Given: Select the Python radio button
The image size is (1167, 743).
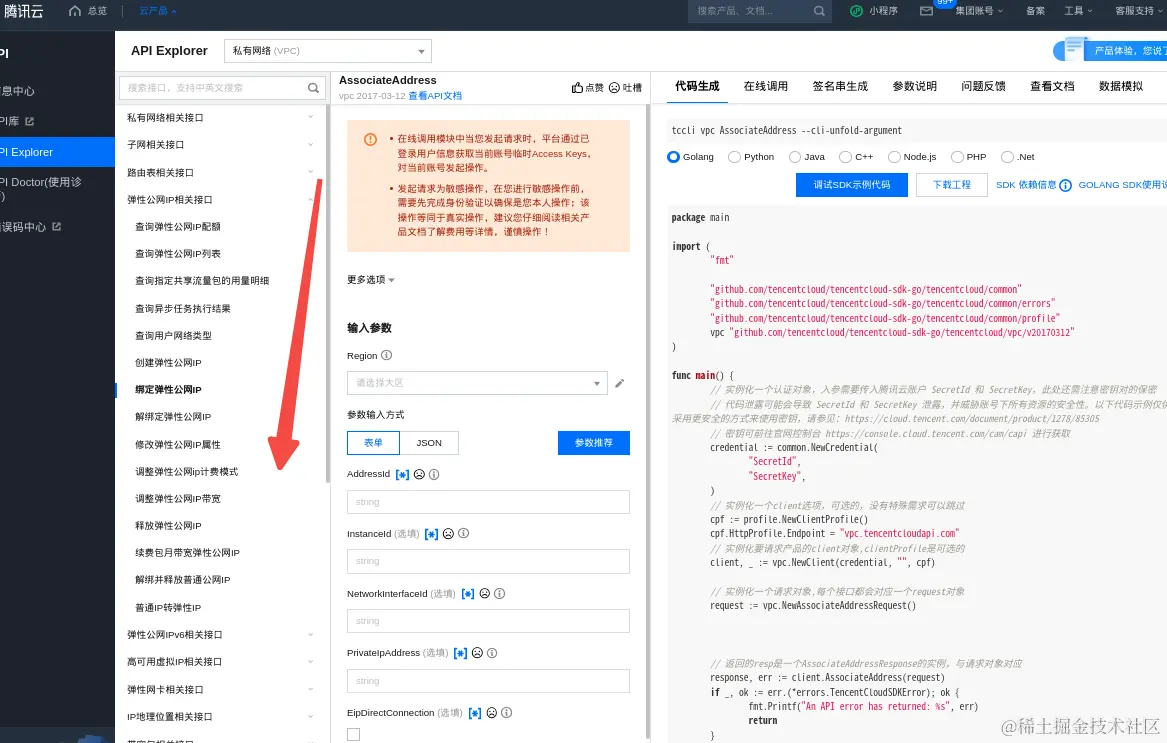Looking at the screenshot, I should 735,157.
